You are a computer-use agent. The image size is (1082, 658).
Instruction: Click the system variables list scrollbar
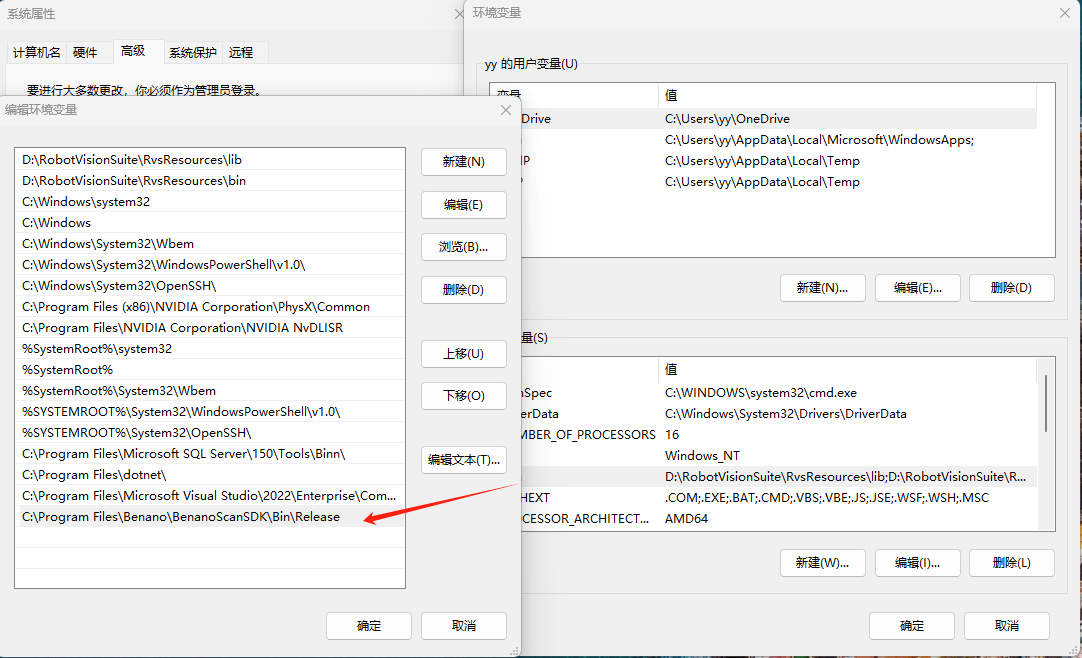point(1046,403)
